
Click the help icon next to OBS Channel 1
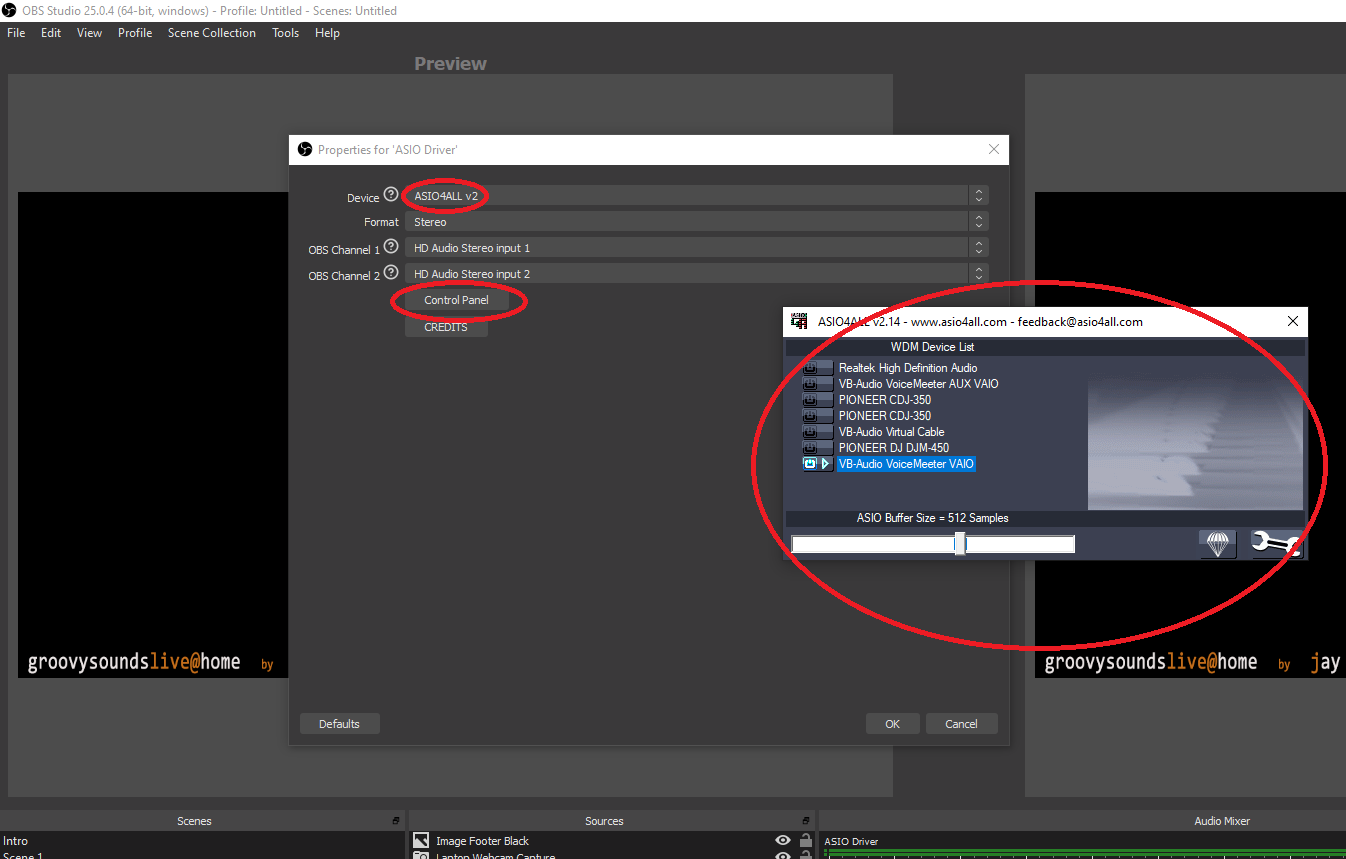[x=391, y=246]
